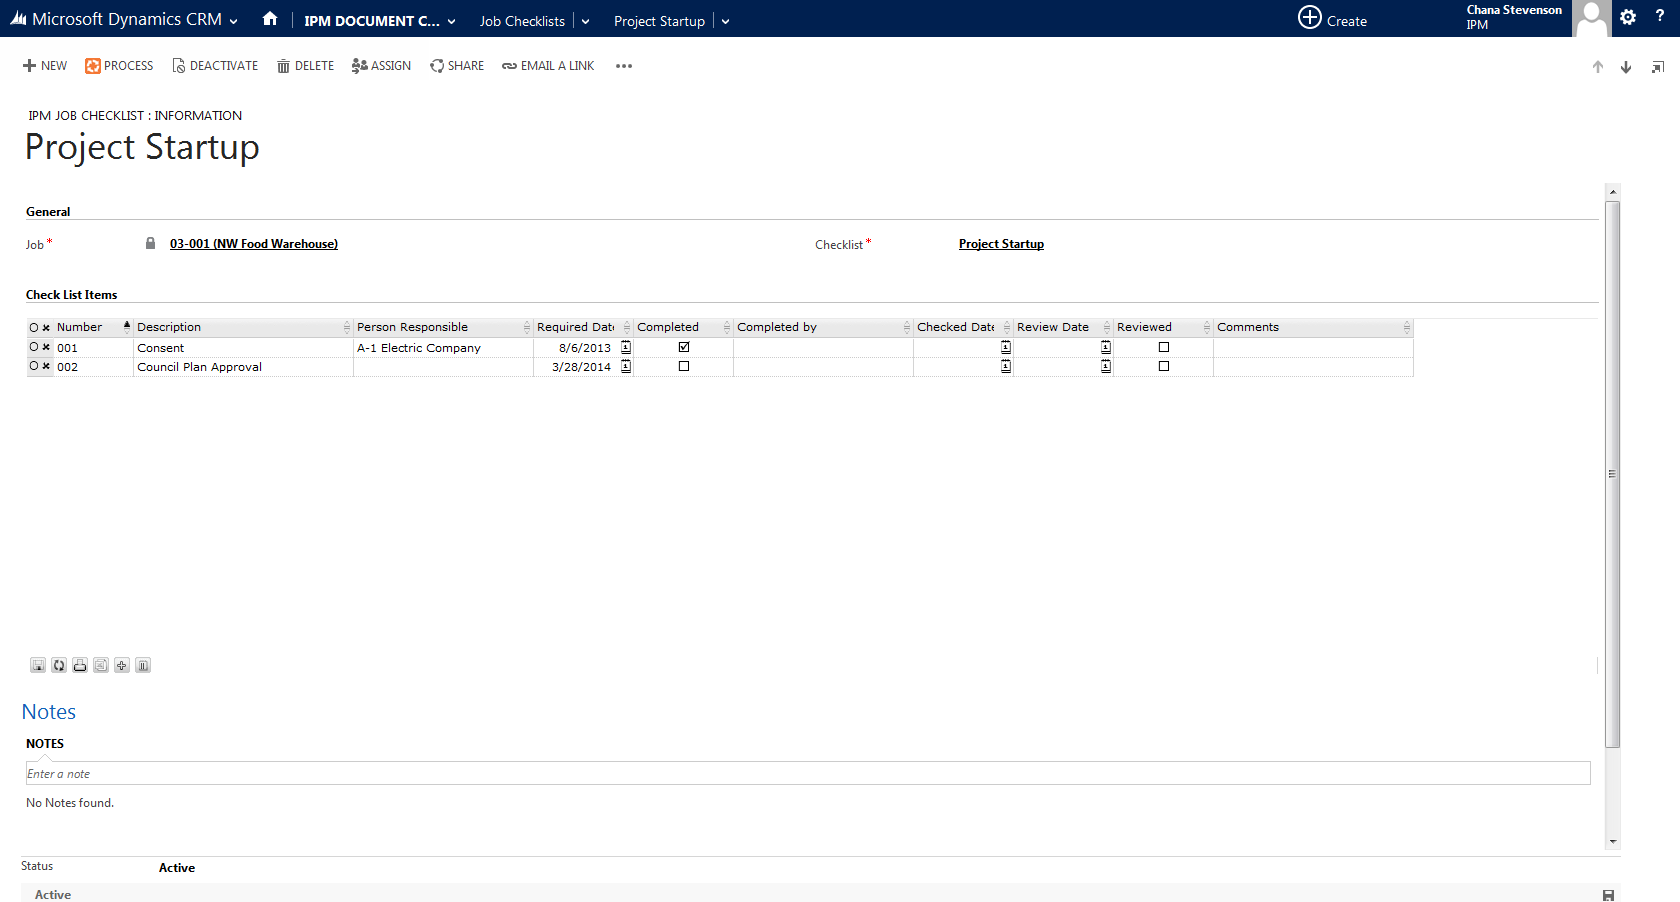The width and height of the screenshot is (1680, 902).
Task: Click the save icon in grid toolbar
Action: [x=38, y=666]
